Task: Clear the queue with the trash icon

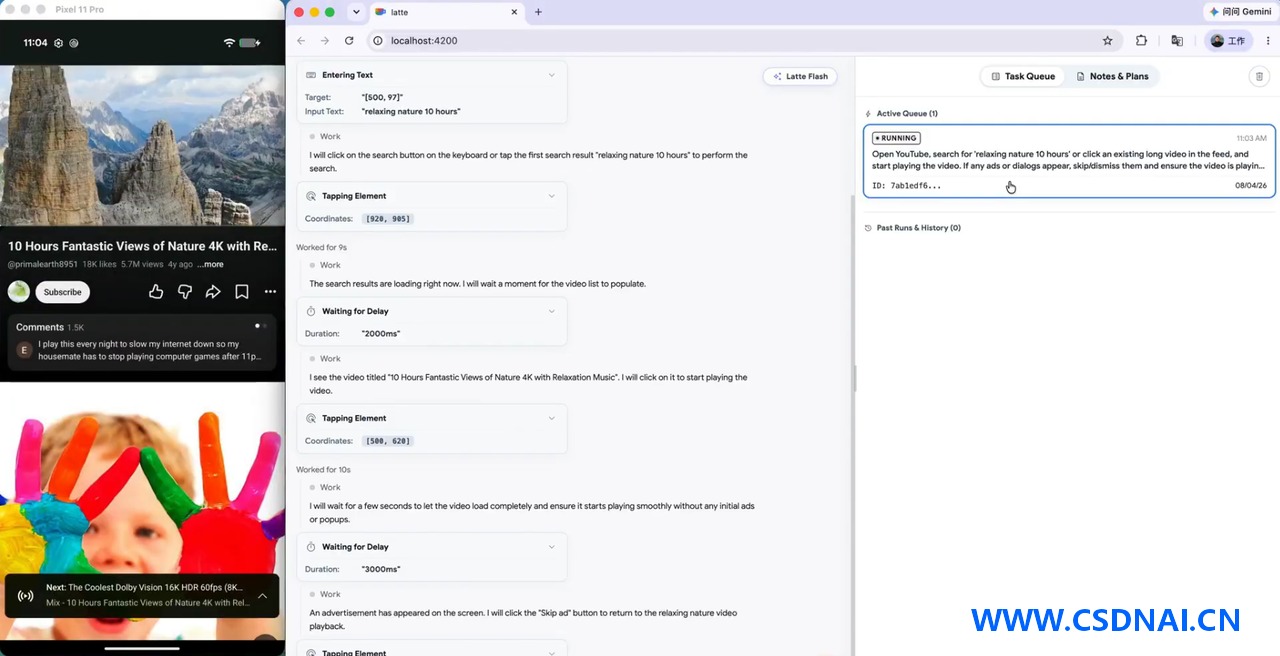Action: [x=1259, y=76]
